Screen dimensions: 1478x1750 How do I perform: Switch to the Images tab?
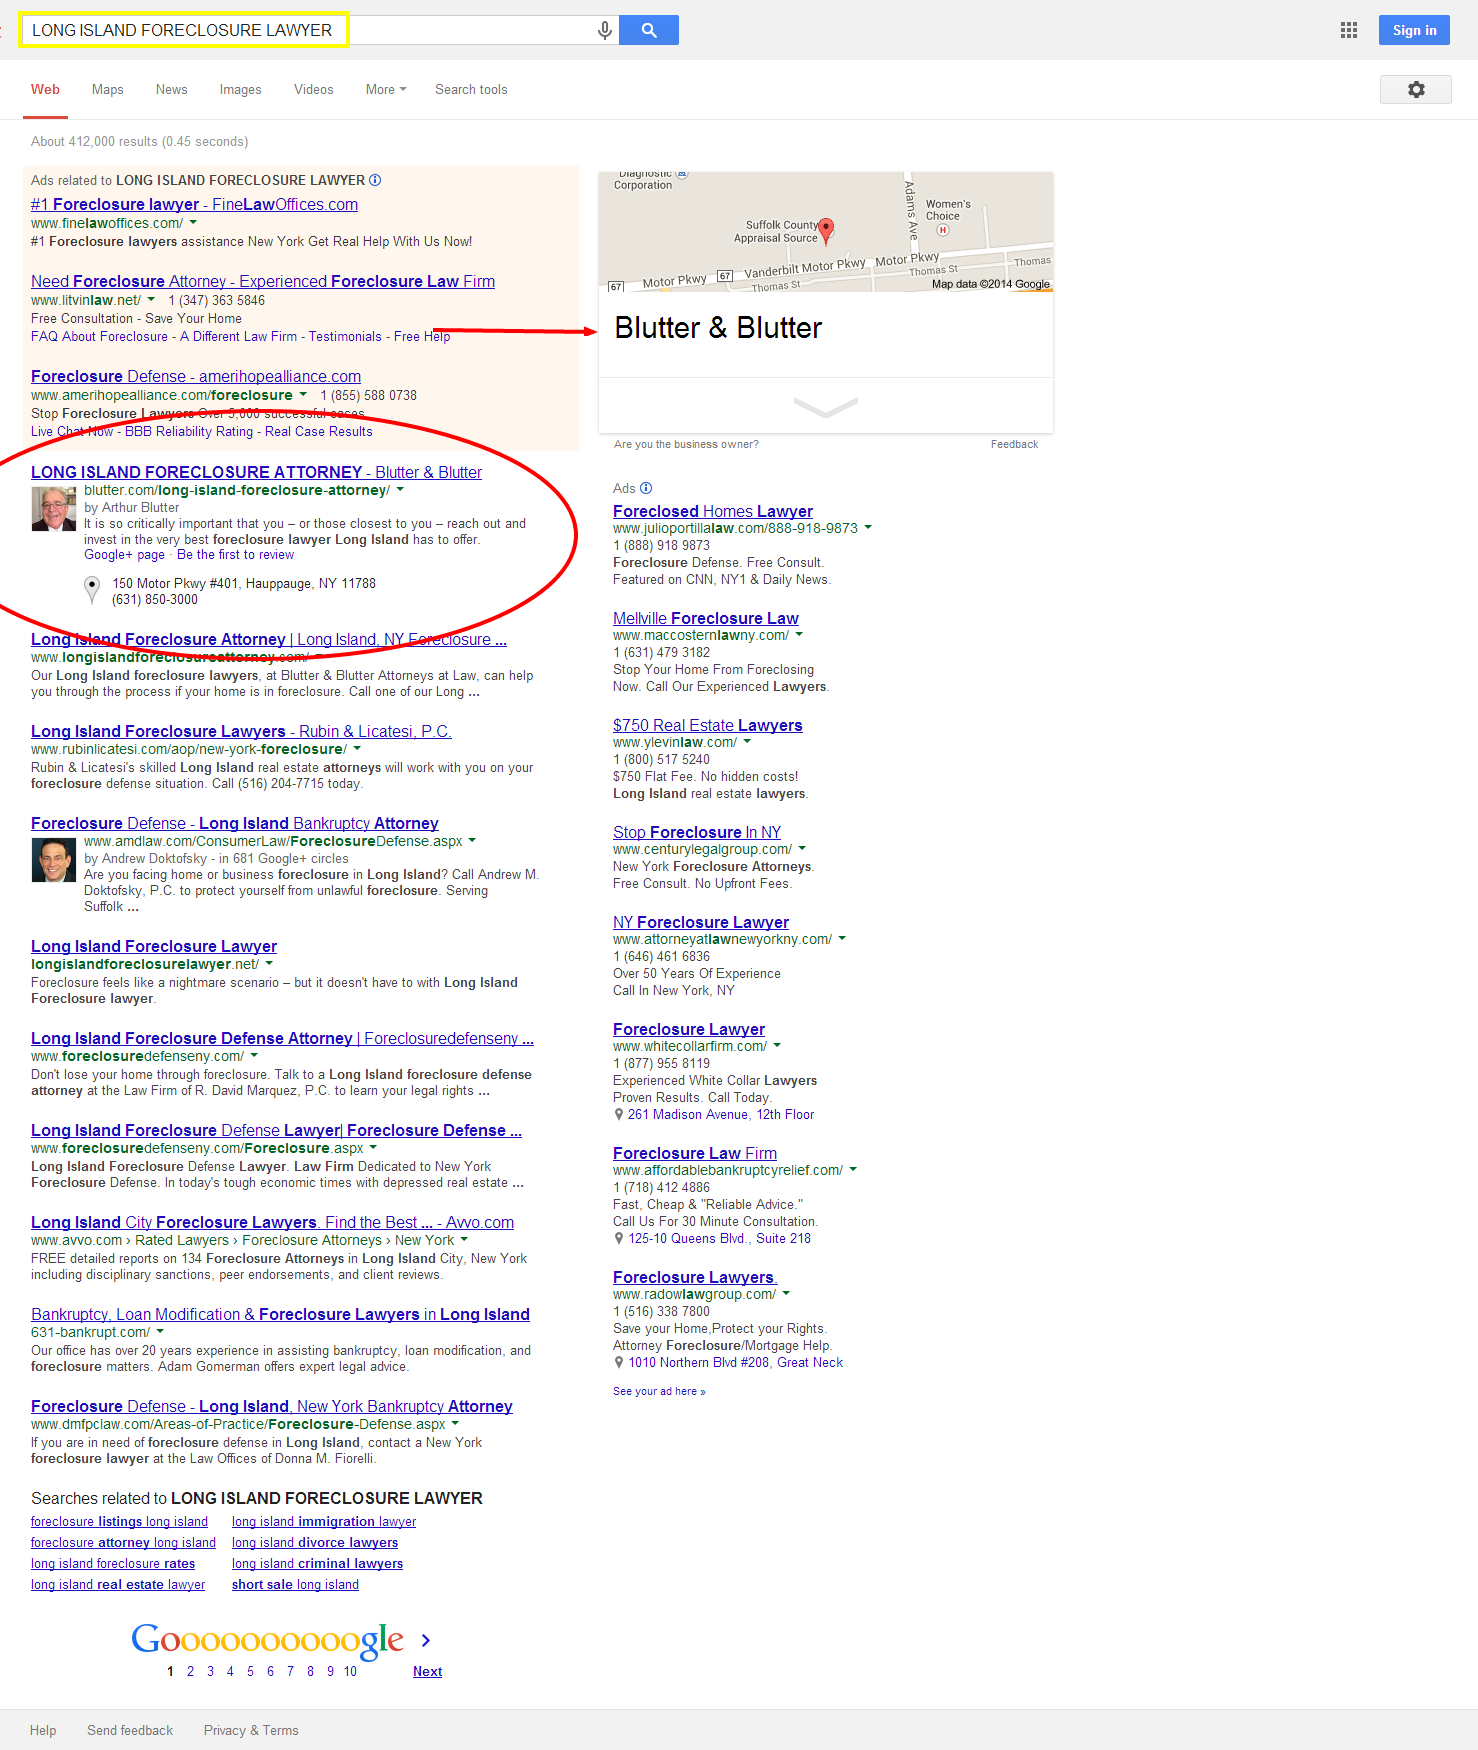(x=241, y=89)
